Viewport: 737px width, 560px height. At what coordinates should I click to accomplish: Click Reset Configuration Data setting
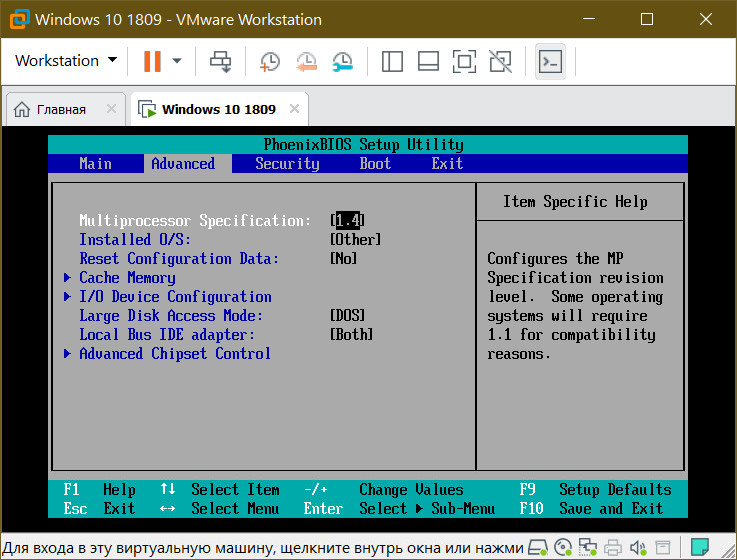pyautogui.click(x=179, y=259)
